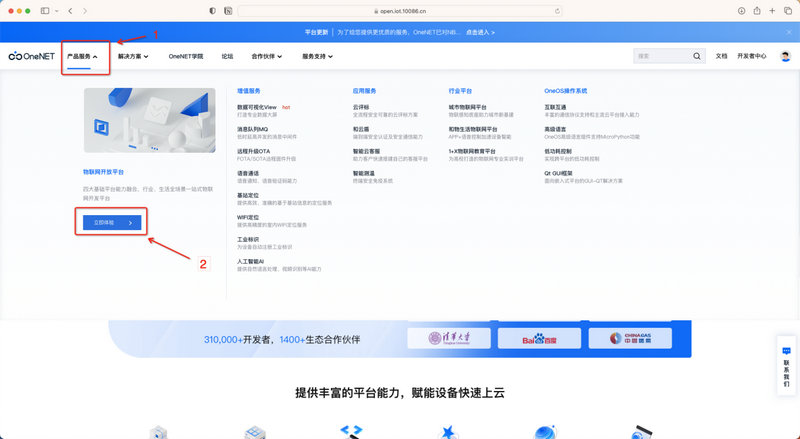Open 智能云客服 service
The height and width of the screenshot is (439, 800).
pos(366,151)
